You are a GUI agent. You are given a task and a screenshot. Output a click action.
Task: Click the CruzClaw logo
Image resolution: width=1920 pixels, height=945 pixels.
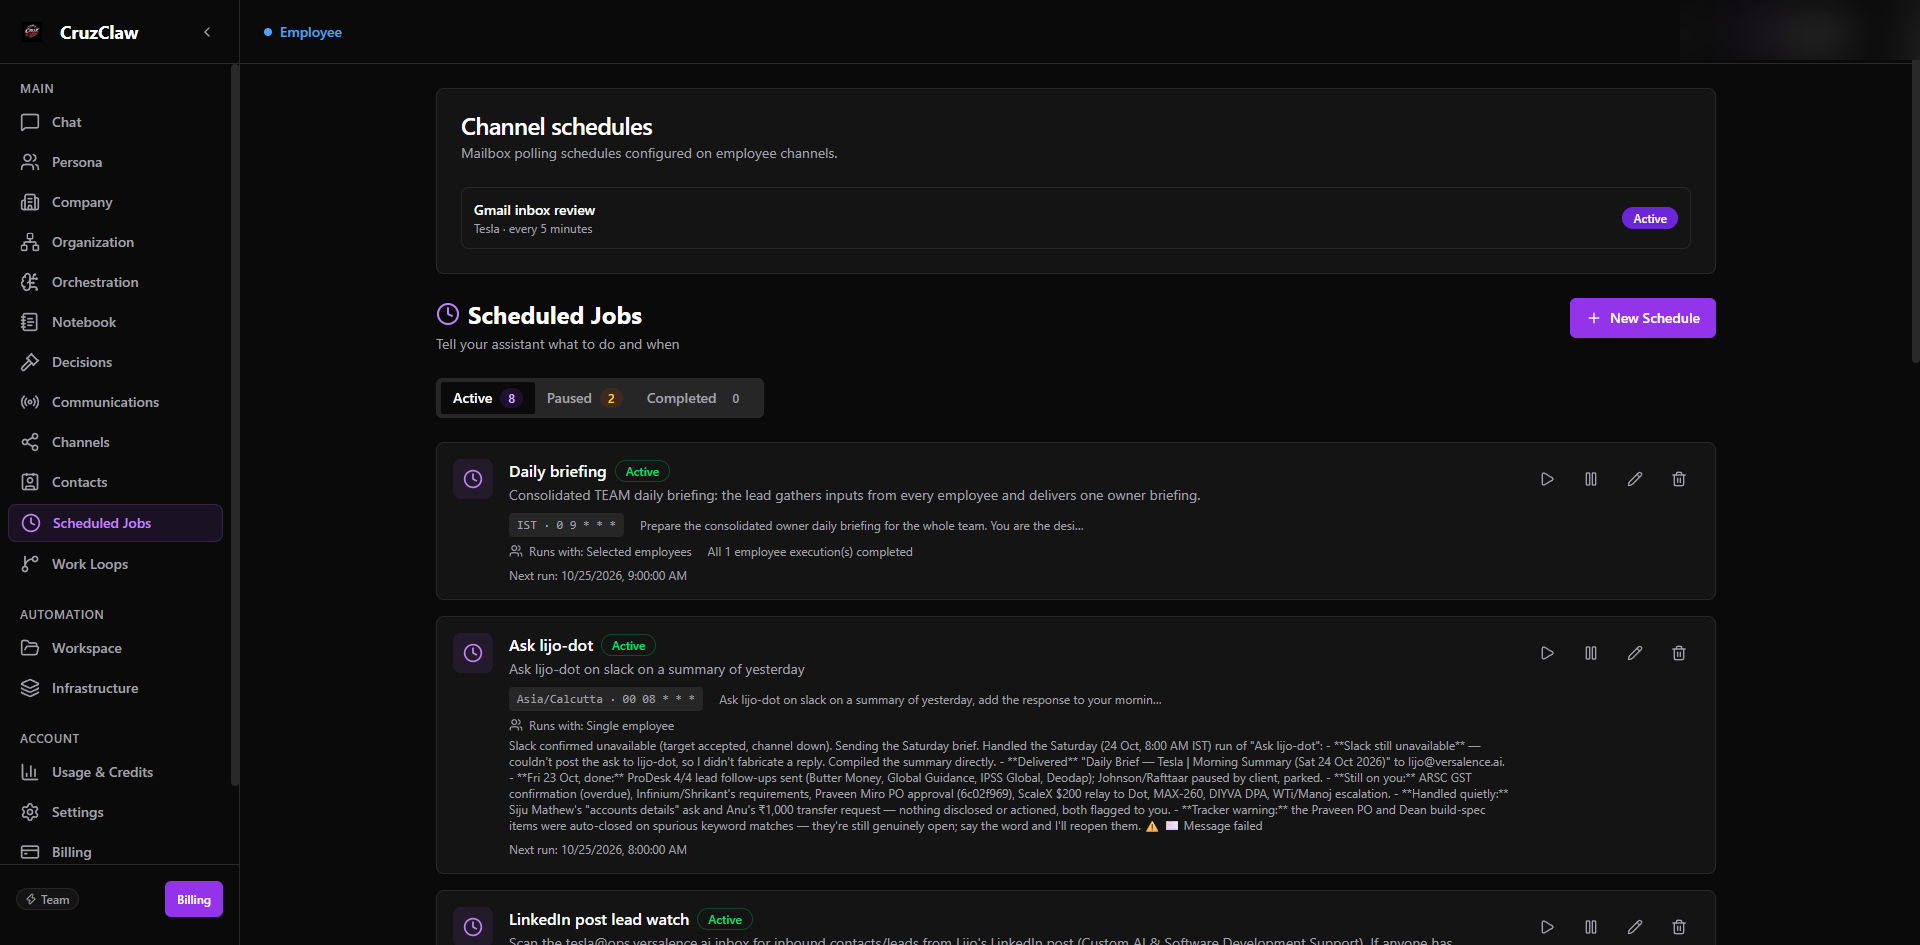(x=32, y=32)
